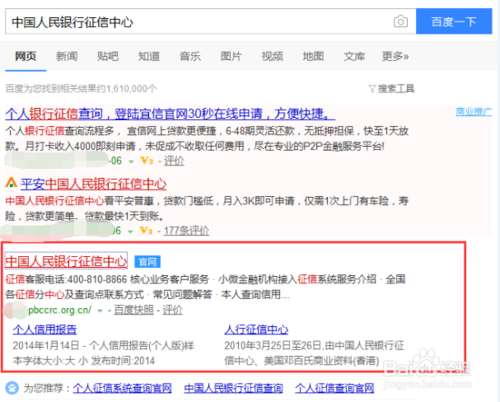Viewport: 500px width, 402px height.
Task: Click 评价 next to 百度快照
Action: tap(172, 310)
